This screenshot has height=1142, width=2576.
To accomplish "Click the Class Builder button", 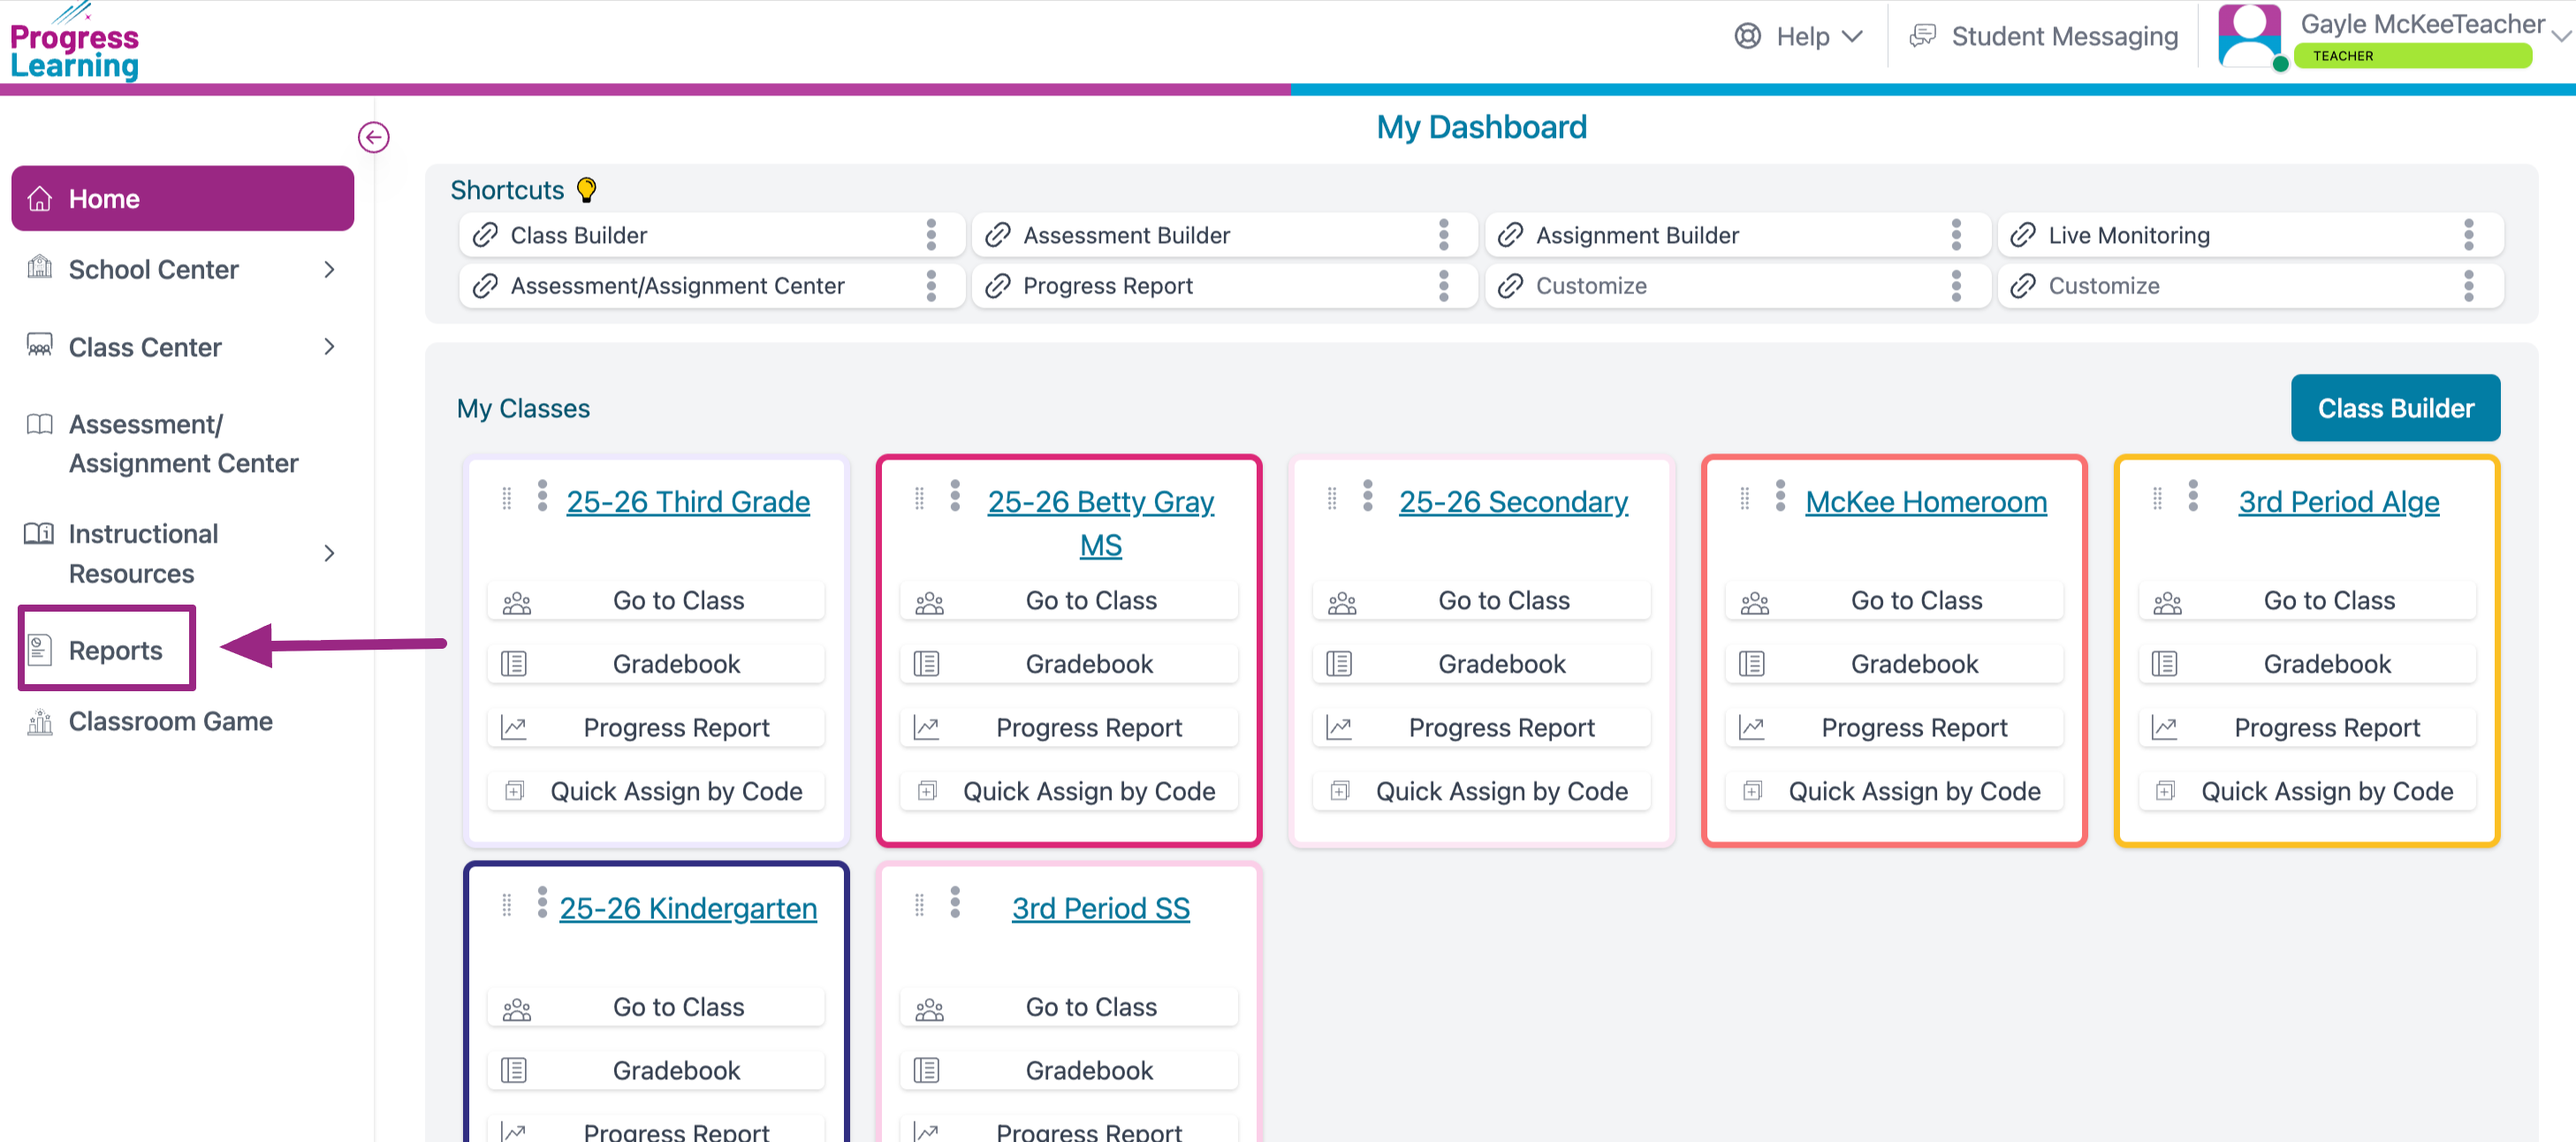I will click(x=2395, y=408).
